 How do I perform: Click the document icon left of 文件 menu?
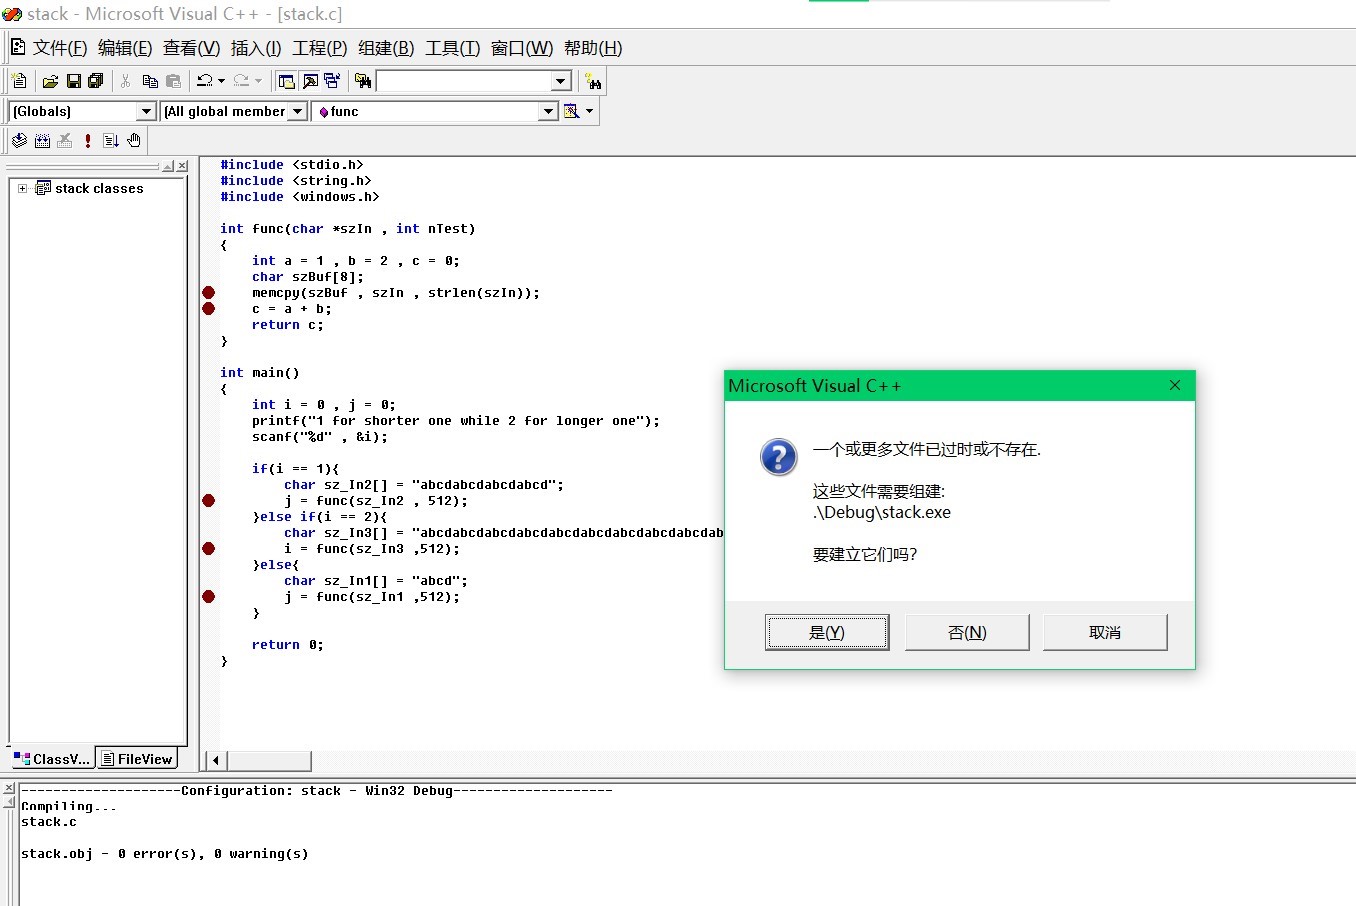click(18, 47)
